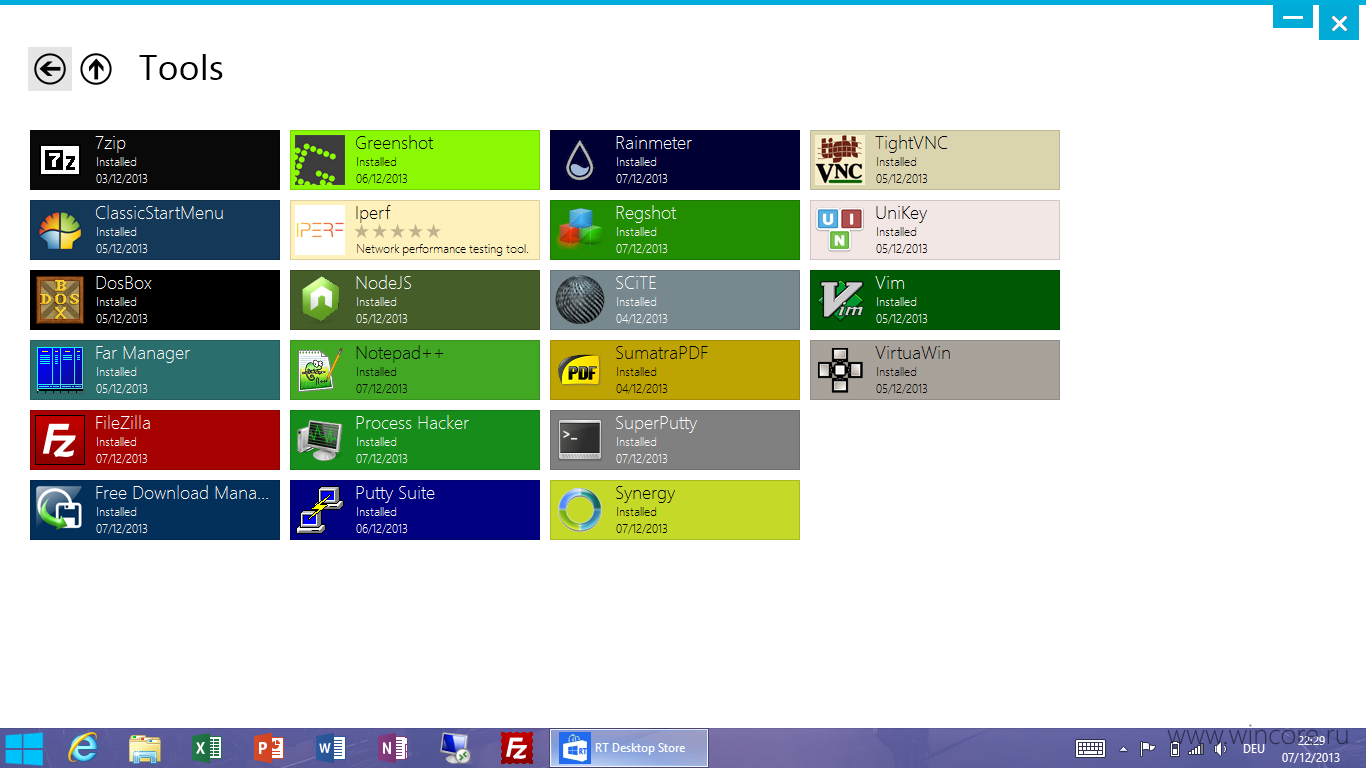Open the Greenshot icon
Image resolution: width=1366 pixels, height=768 pixels.
[320, 160]
